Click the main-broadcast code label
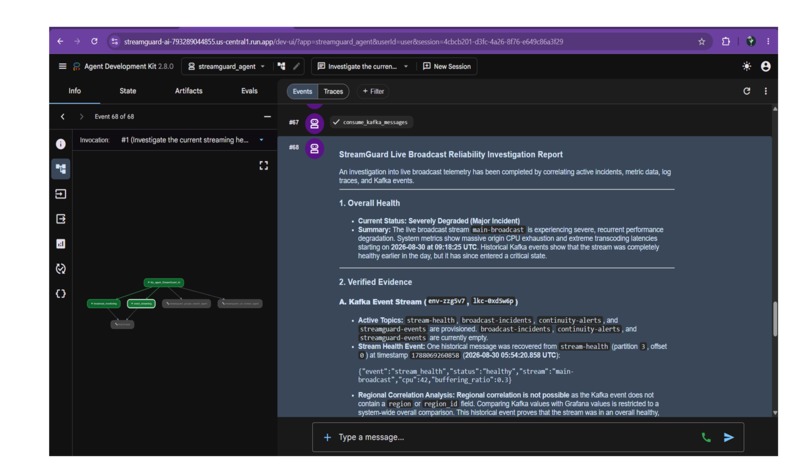 point(498,230)
